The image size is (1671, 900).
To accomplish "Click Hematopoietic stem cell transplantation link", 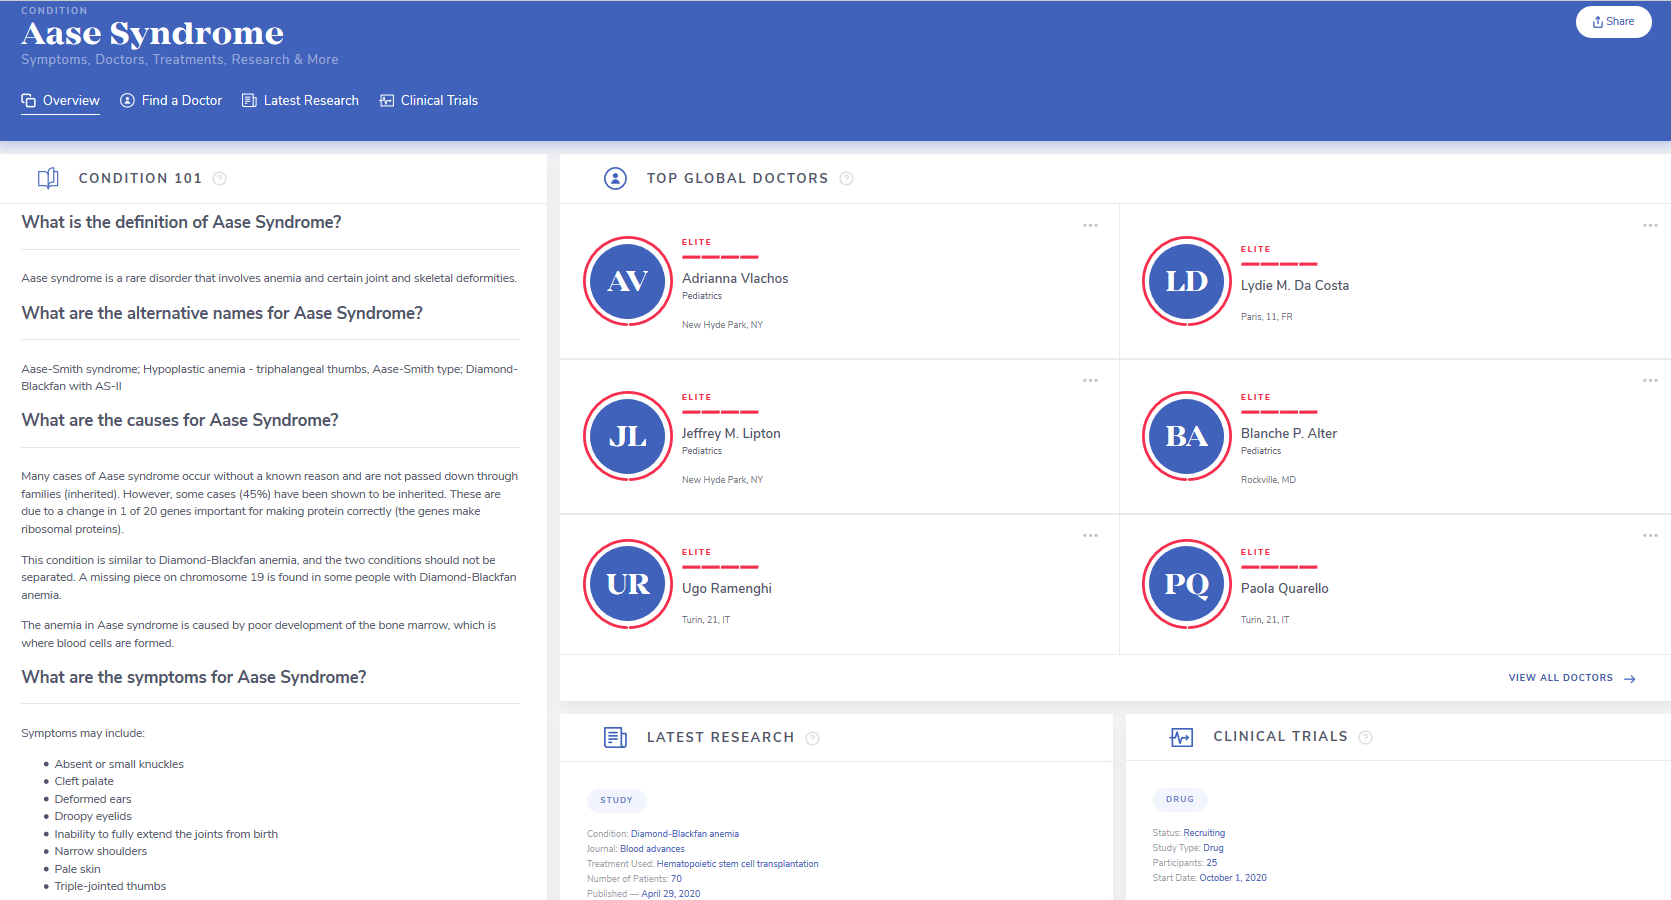I will pyautogui.click(x=737, y=864).
